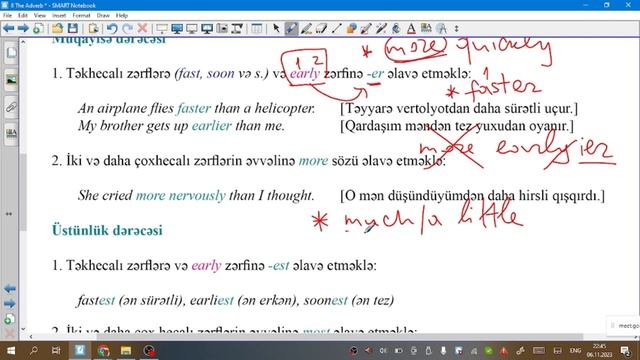Move the toolbar to bottom using arrows icon
Viewport: 640px width, 360px height.
tap(456, 29)
